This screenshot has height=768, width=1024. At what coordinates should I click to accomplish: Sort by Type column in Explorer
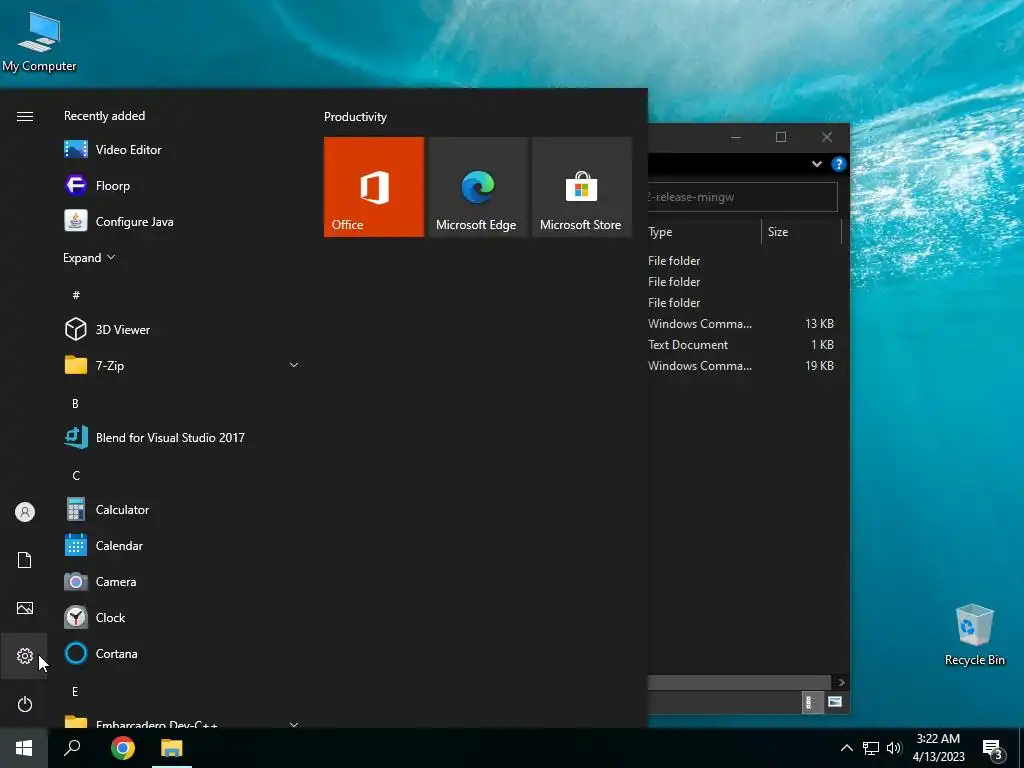coord(704,232)
